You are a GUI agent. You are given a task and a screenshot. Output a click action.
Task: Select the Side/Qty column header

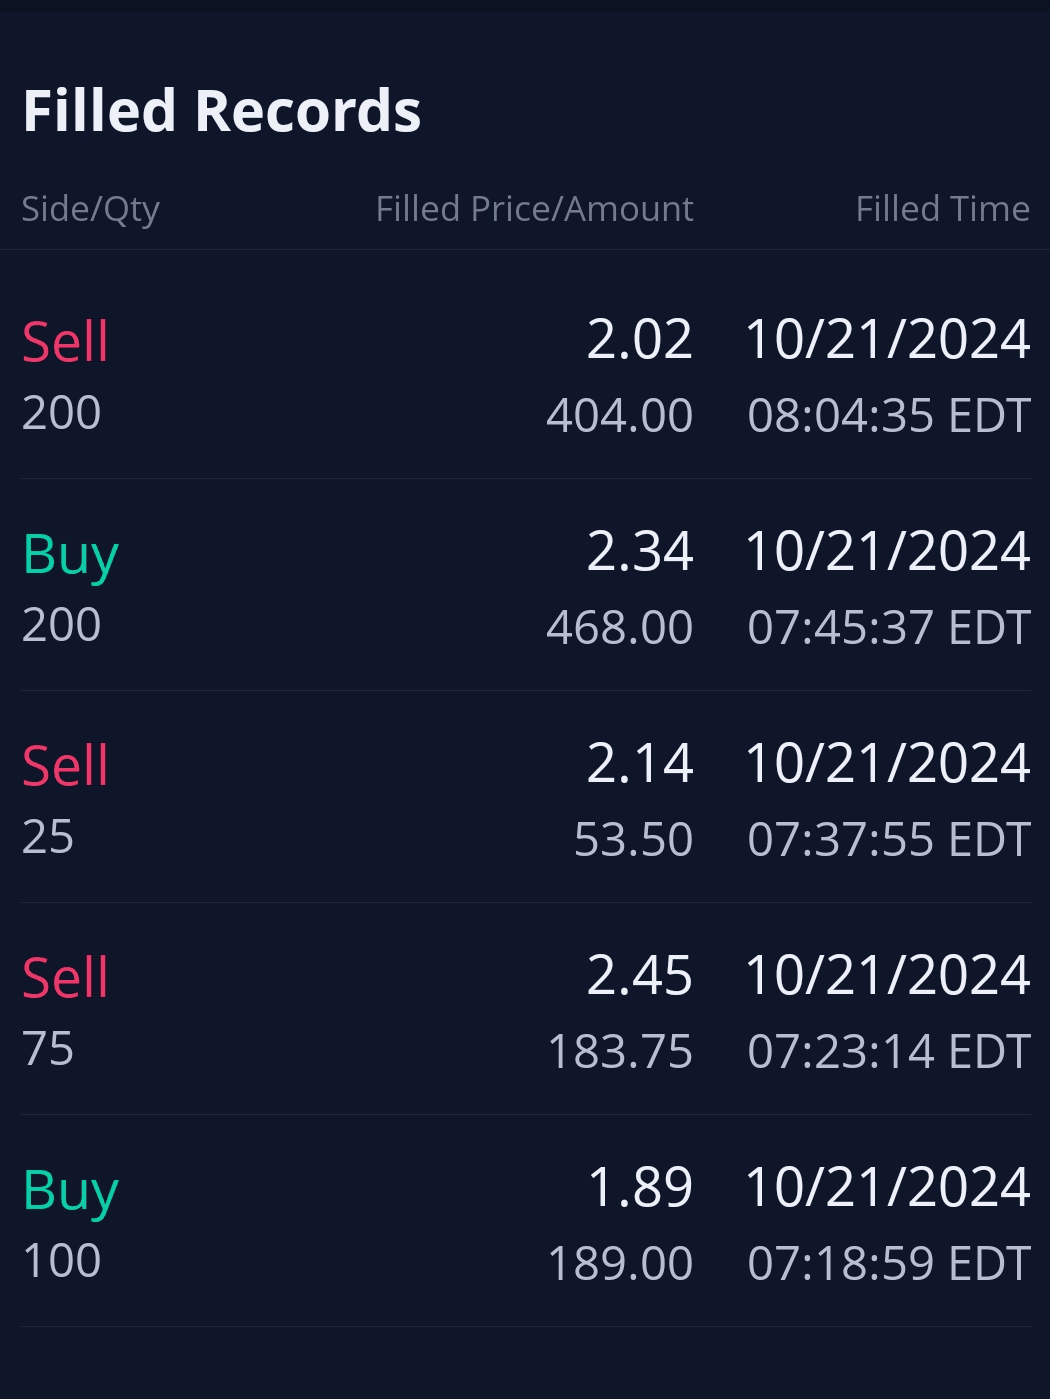point(91,209)
